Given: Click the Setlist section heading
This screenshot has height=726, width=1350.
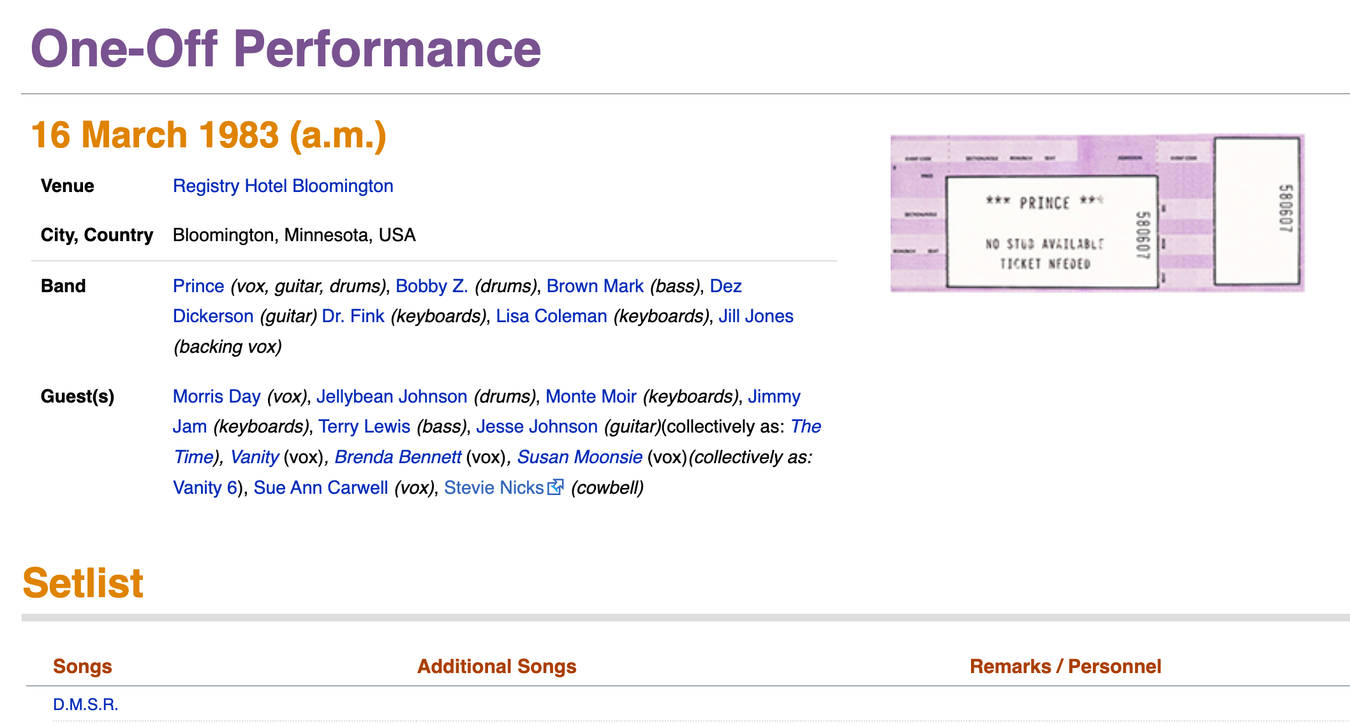Looking at the screenshot, I should (x=83, y=583).
